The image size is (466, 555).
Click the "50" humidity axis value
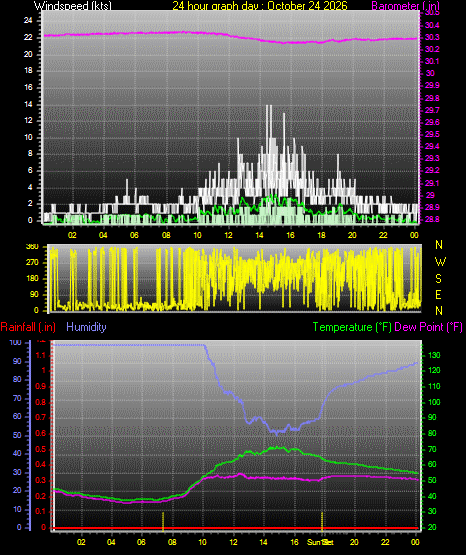(17, 435)
